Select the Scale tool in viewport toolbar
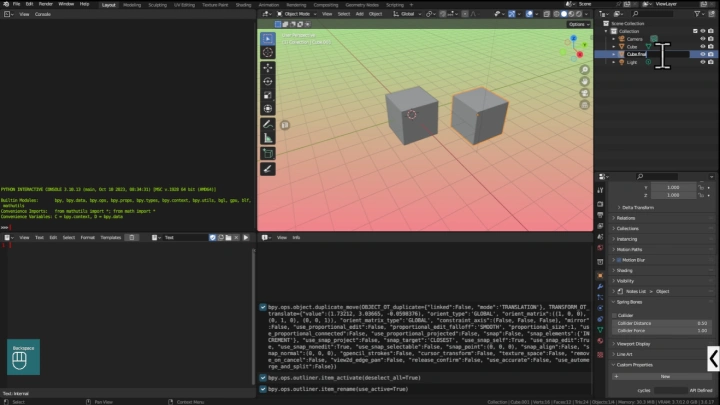720x405 pixels. tap(268, 94)
